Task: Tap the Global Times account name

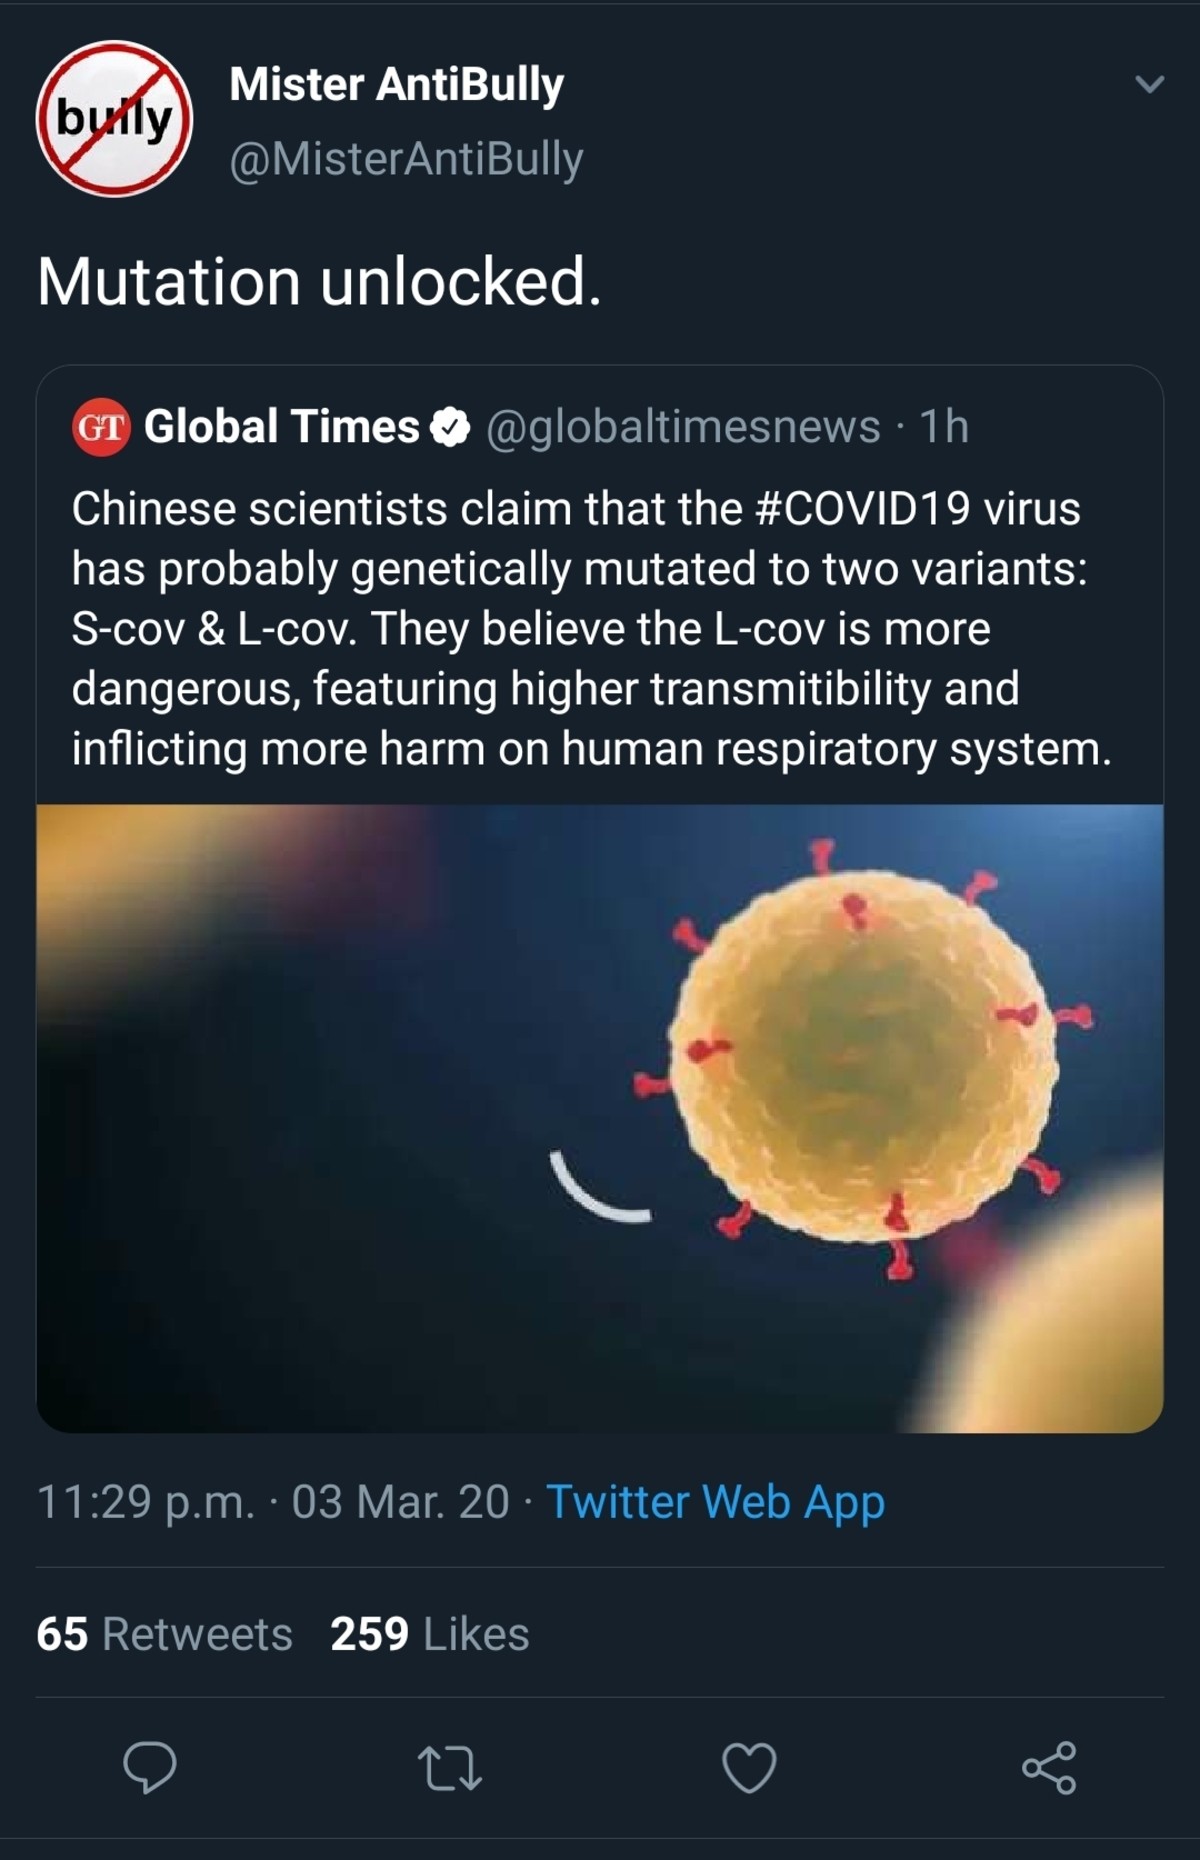Action: click(x=281, y=427)
